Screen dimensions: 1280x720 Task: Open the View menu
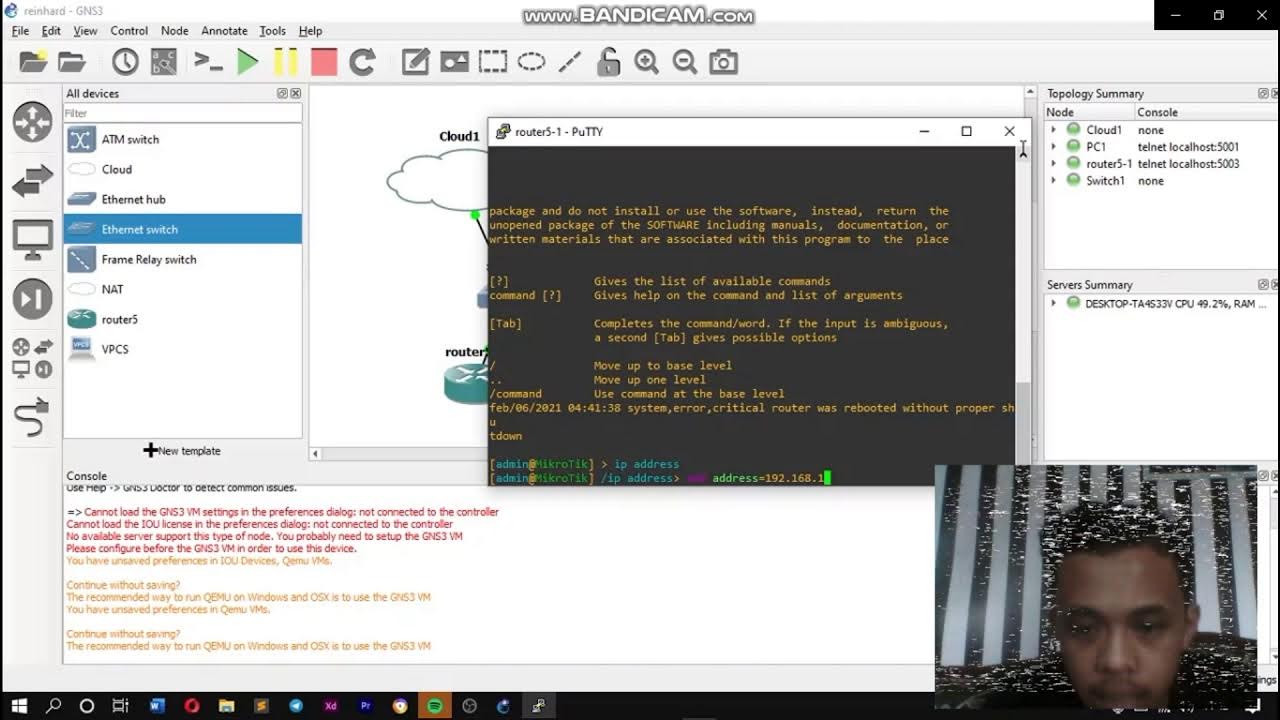click(x=85, y=31)
